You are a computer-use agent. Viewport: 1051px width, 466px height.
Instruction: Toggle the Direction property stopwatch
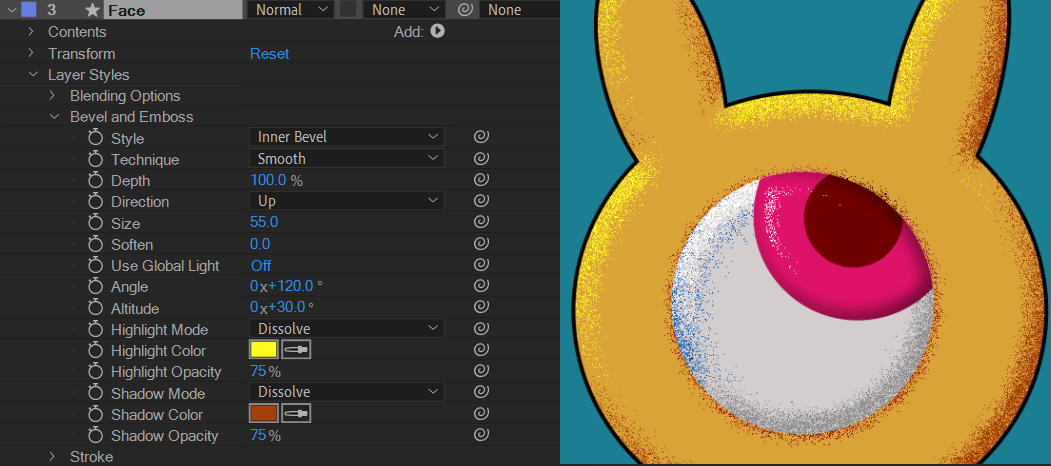[96, 202]
